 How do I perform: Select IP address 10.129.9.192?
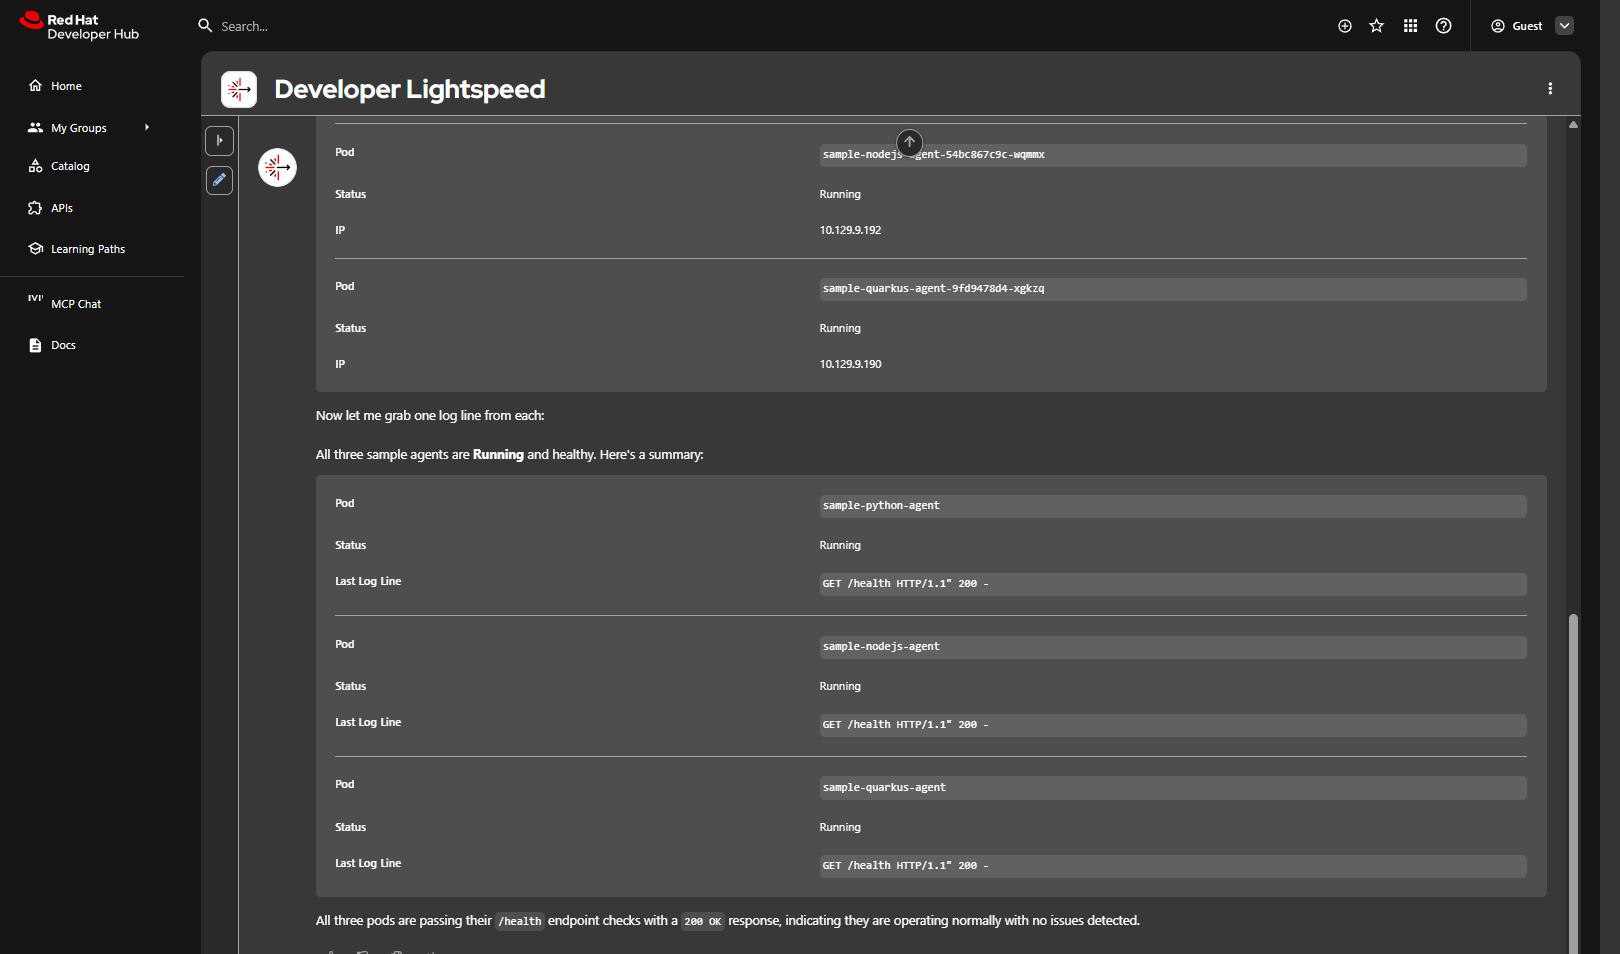(x=850, y=230)
